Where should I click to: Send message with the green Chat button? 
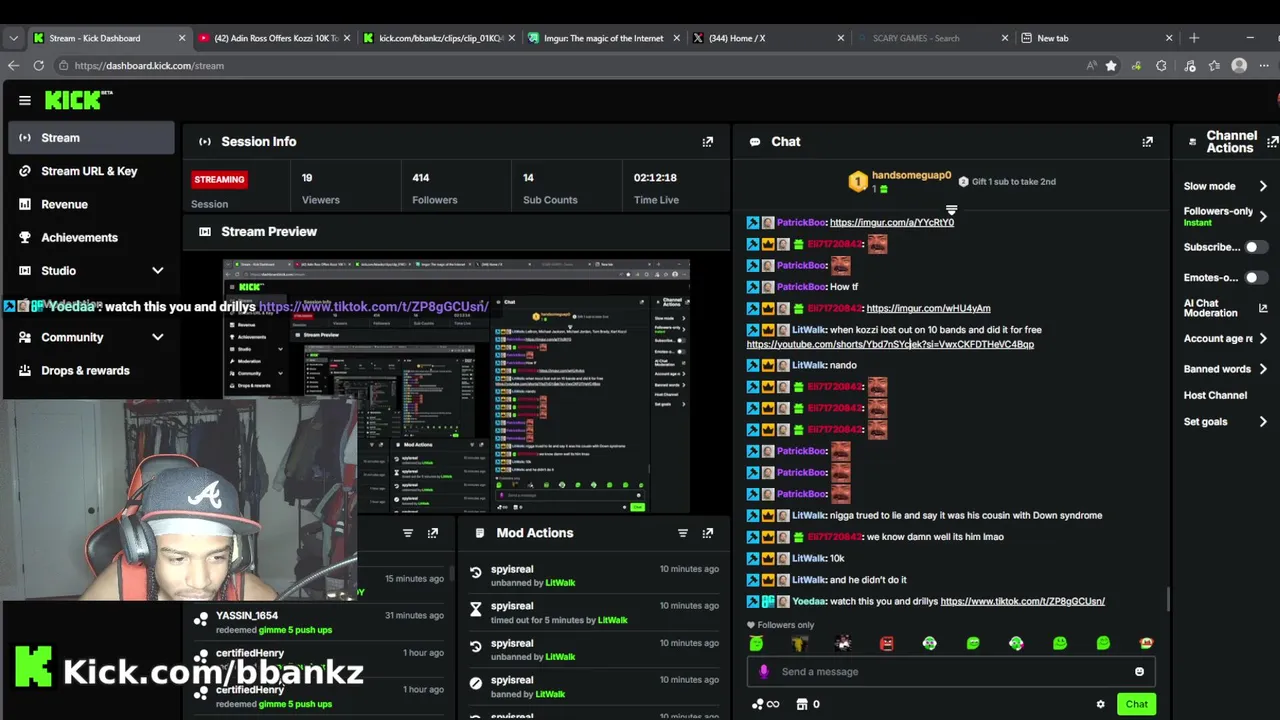tap(1136, 704)
